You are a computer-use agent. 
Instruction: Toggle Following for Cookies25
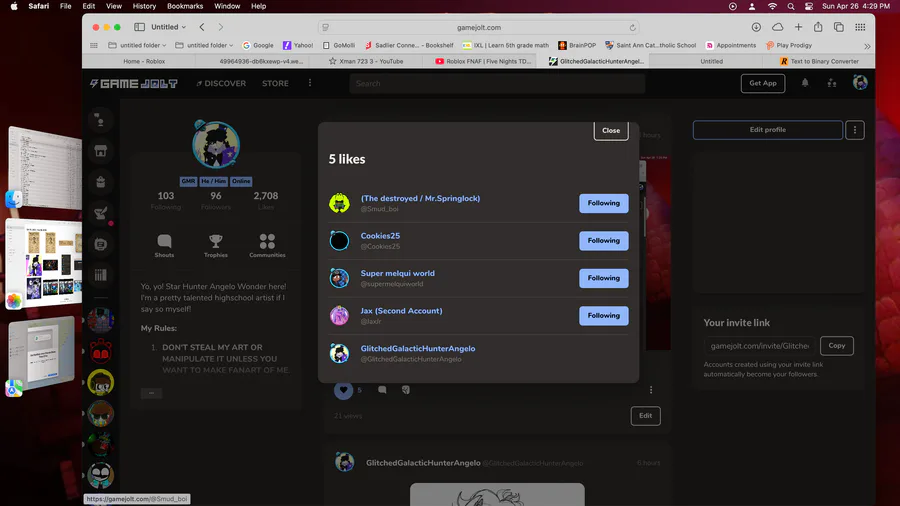pyautogui.click(x=603, y=241)
